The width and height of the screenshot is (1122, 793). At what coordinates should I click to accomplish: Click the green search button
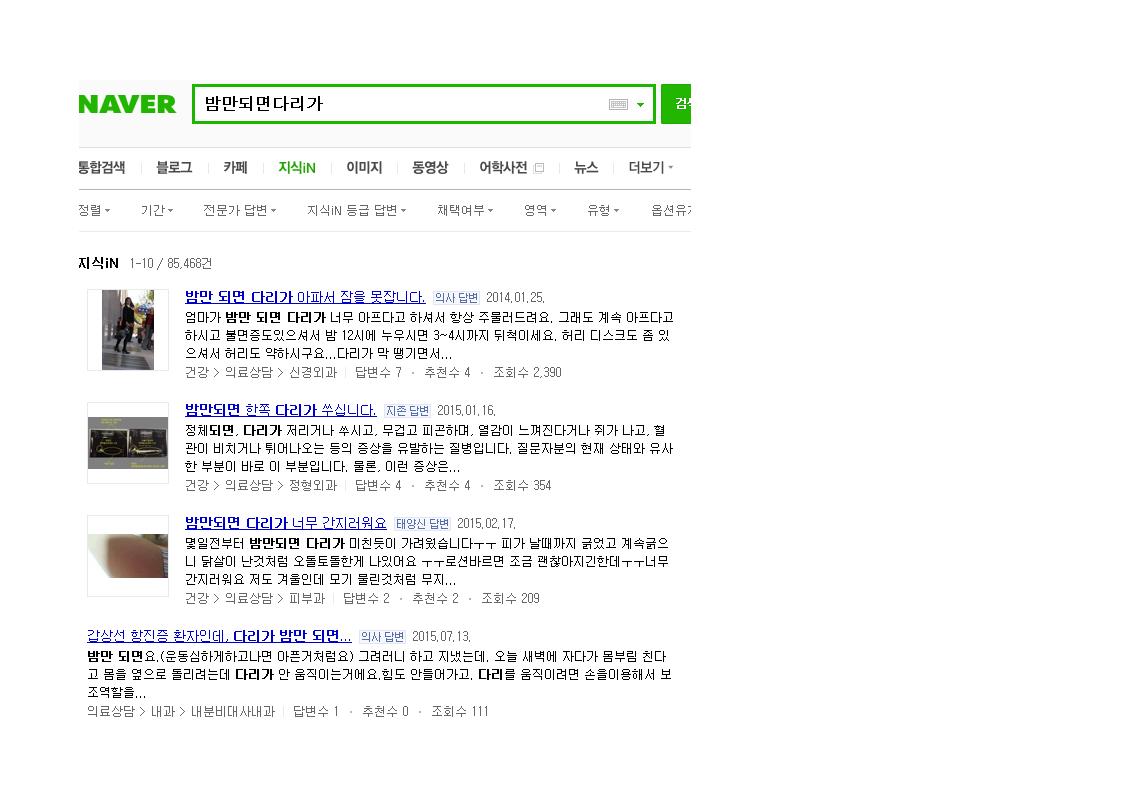click(677, 104)
